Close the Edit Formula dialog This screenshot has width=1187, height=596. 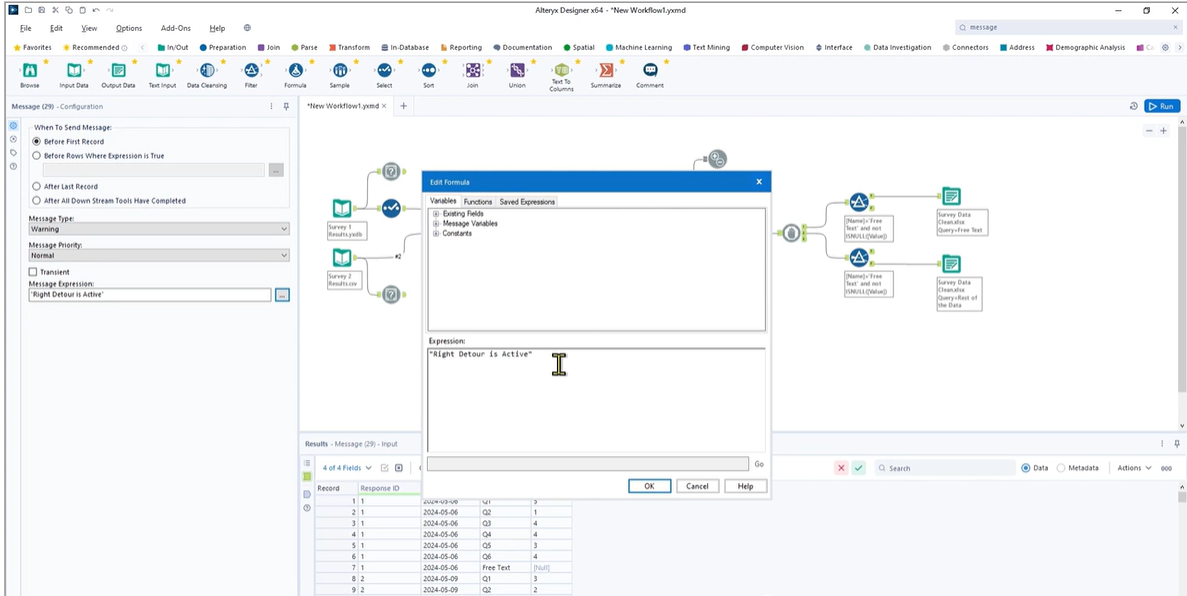coord(759,182)
